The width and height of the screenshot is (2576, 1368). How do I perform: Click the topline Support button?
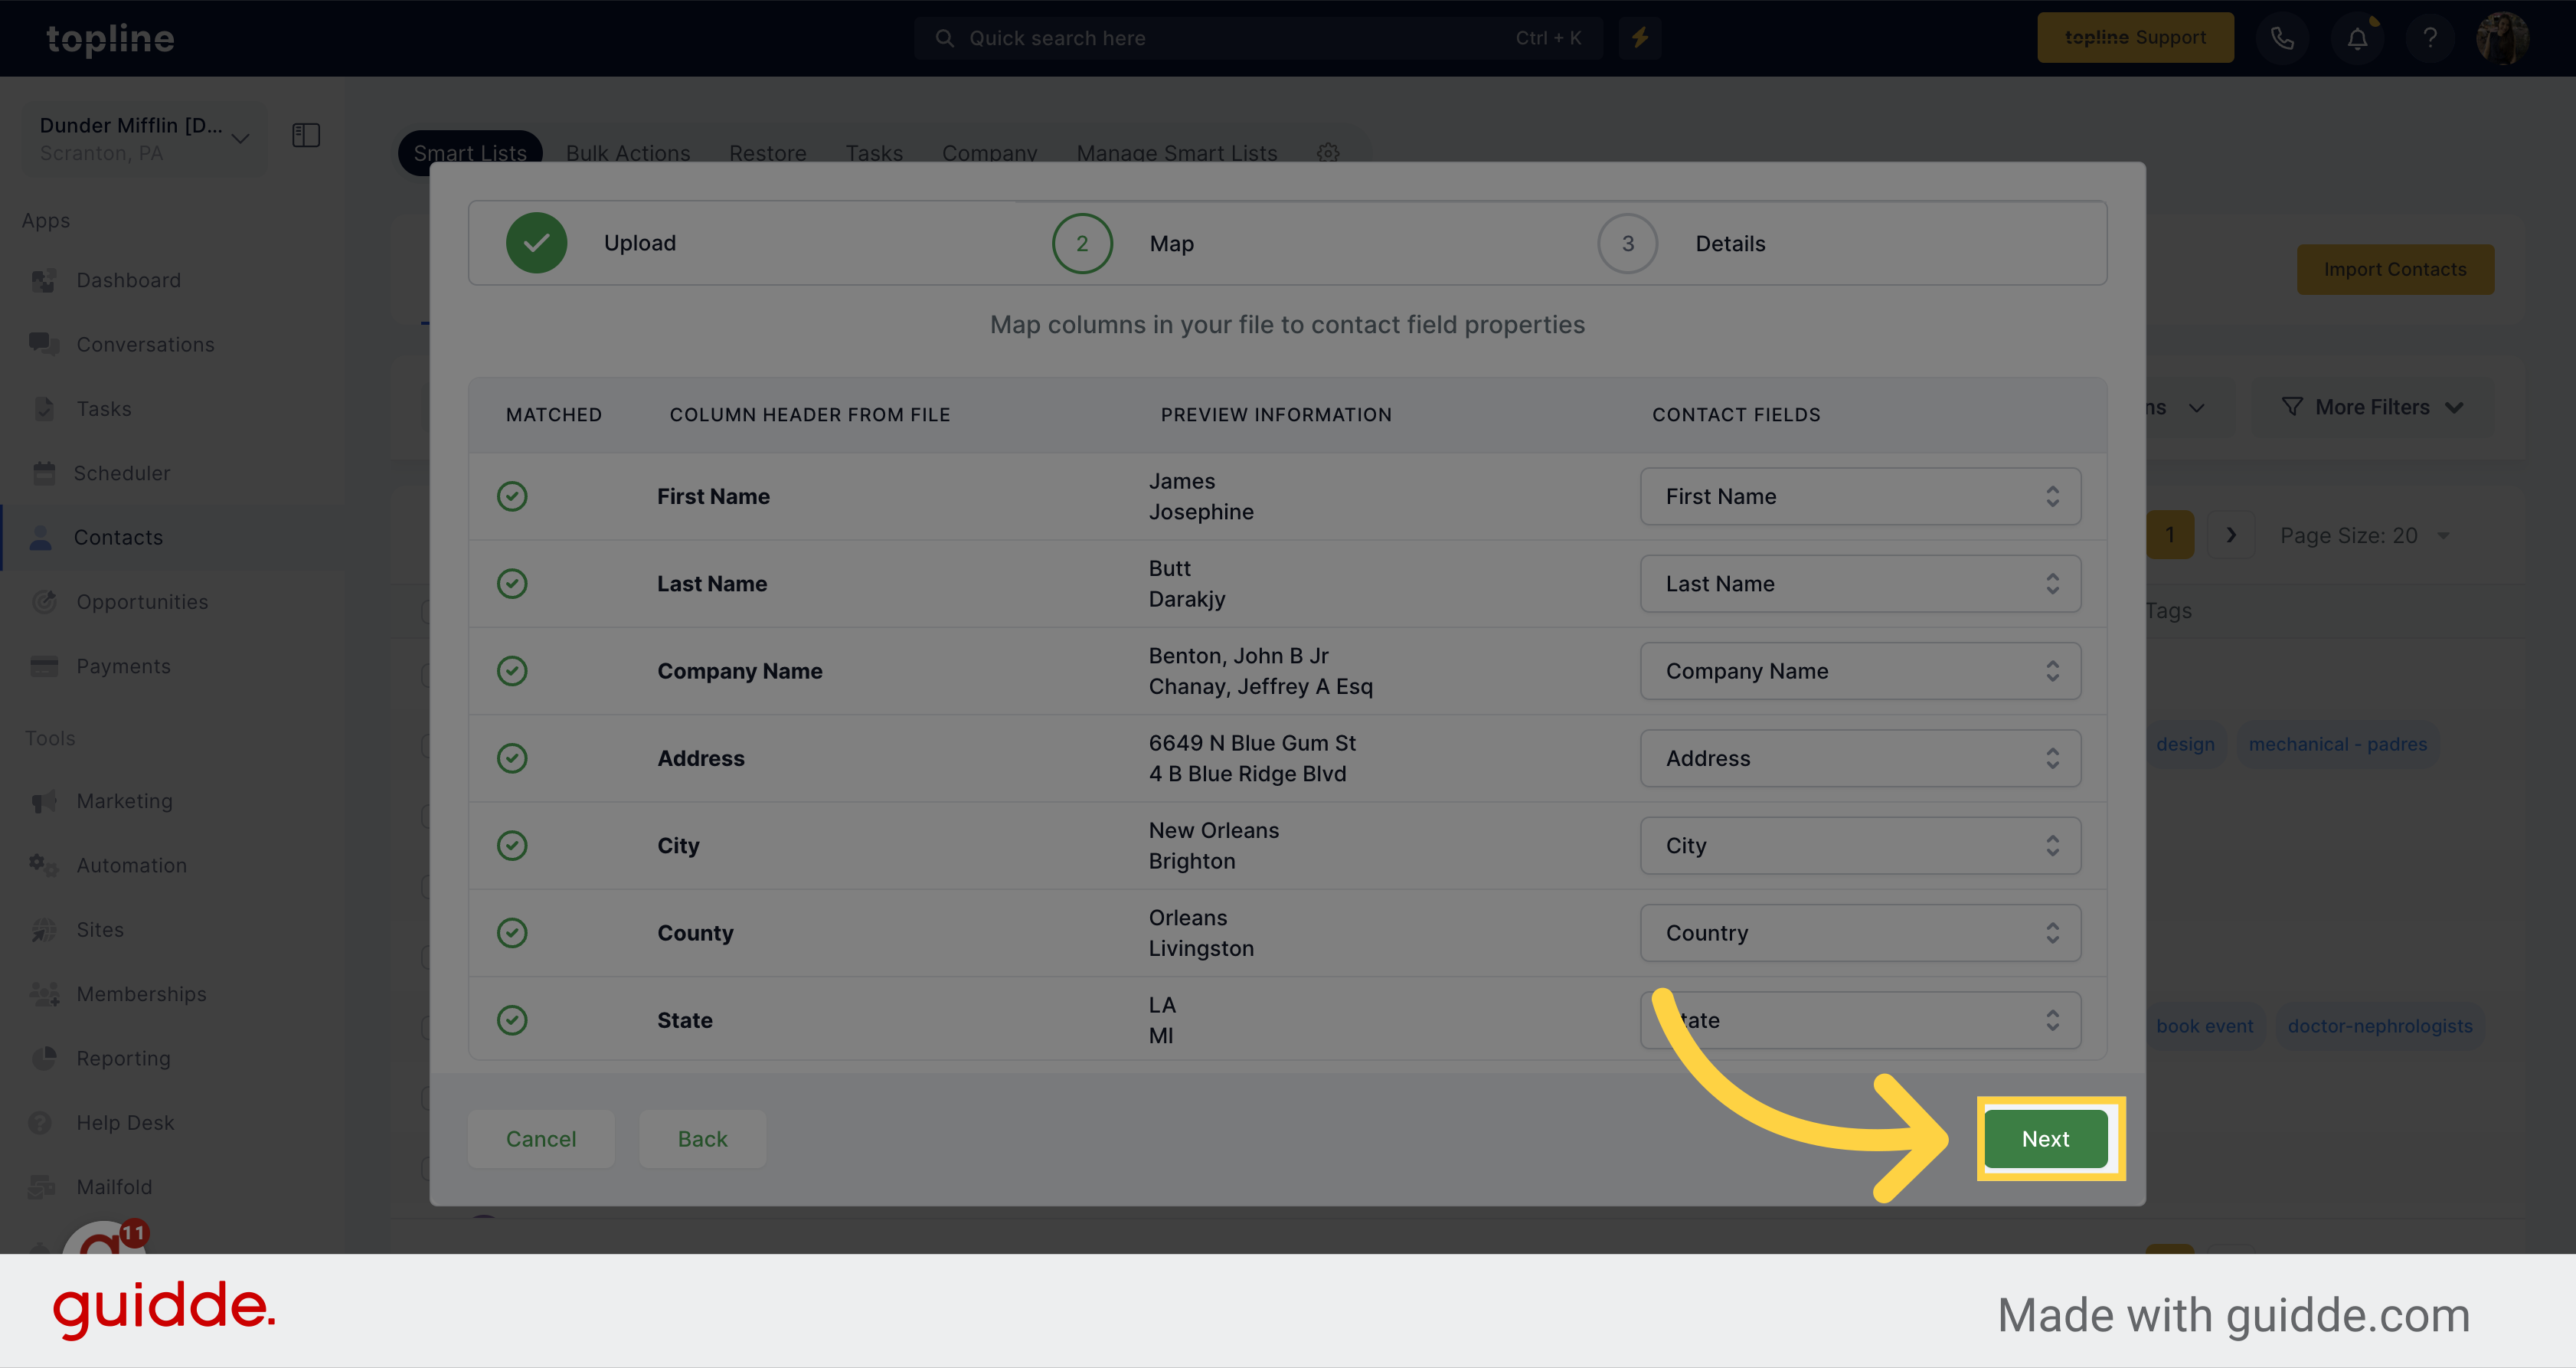pos(2135,38)
